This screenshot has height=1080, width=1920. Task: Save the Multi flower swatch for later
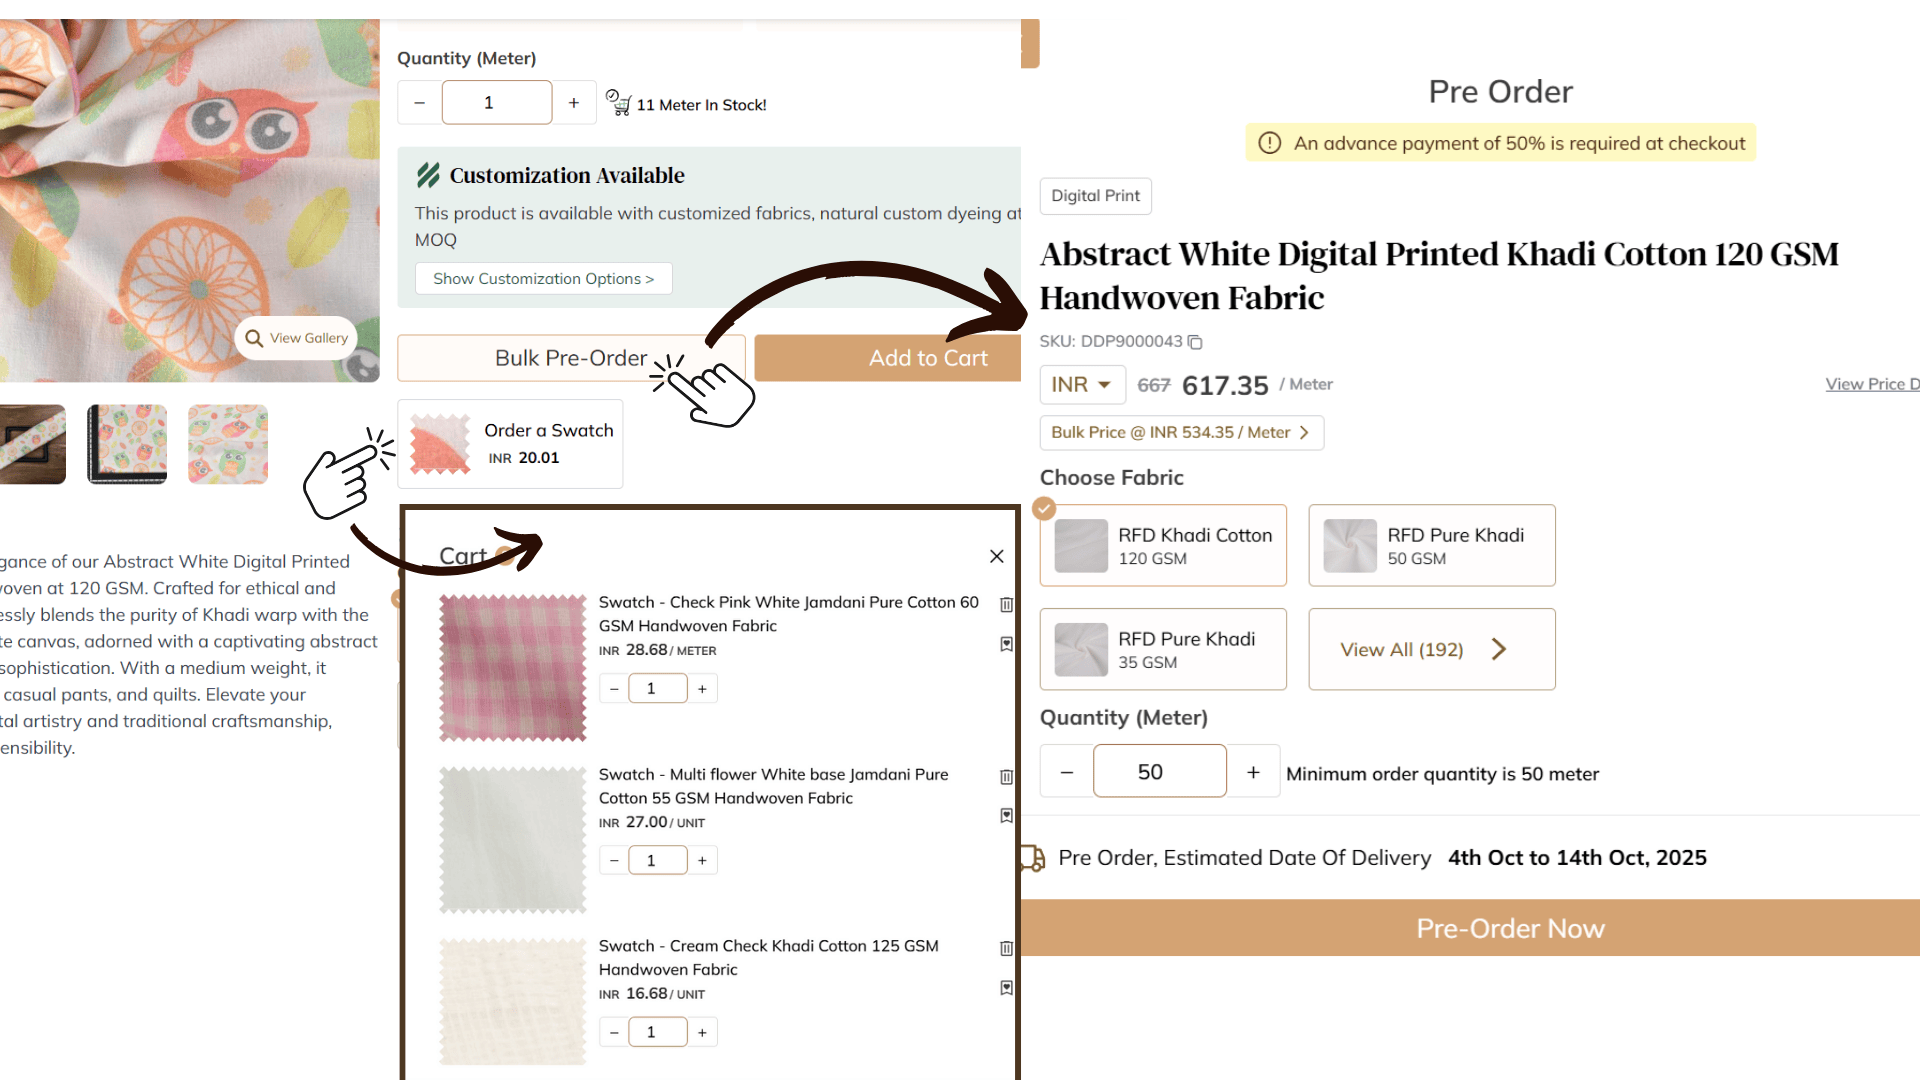(x=1006, y=816)
